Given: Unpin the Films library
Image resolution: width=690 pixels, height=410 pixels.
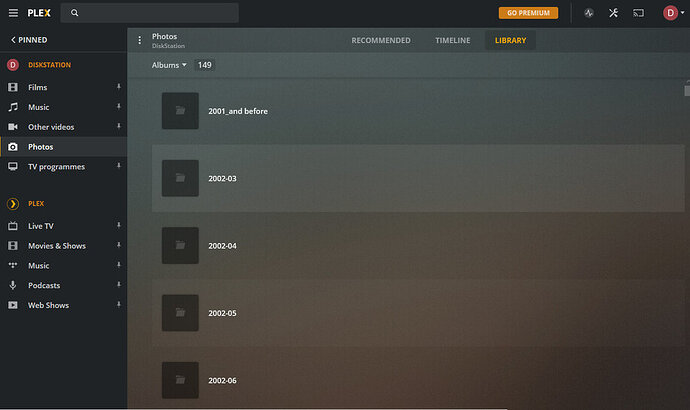Looking at the screenshot, I should [119, 87].
